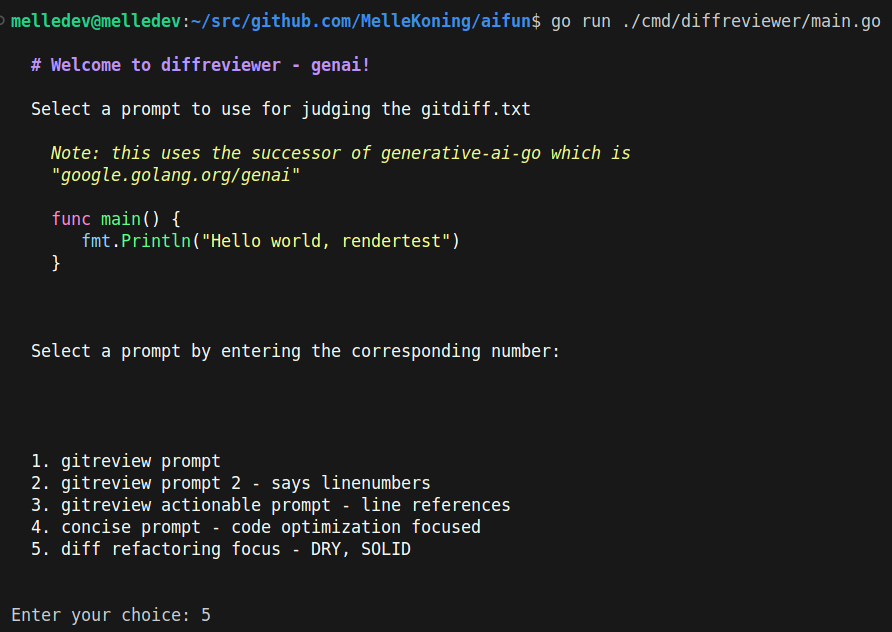This screenshot has height=632, width=892.
Task: Click the terminal prompt circle indicator
Action: [2, 21]
